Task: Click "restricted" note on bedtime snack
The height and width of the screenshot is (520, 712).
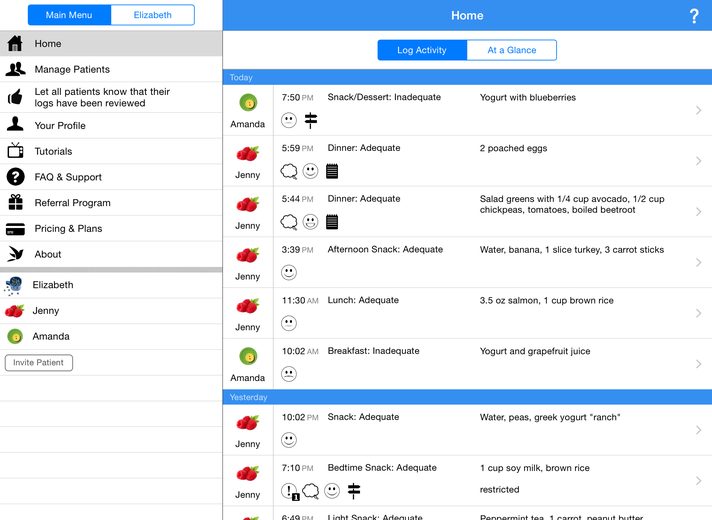Action: tap(499, 490)
